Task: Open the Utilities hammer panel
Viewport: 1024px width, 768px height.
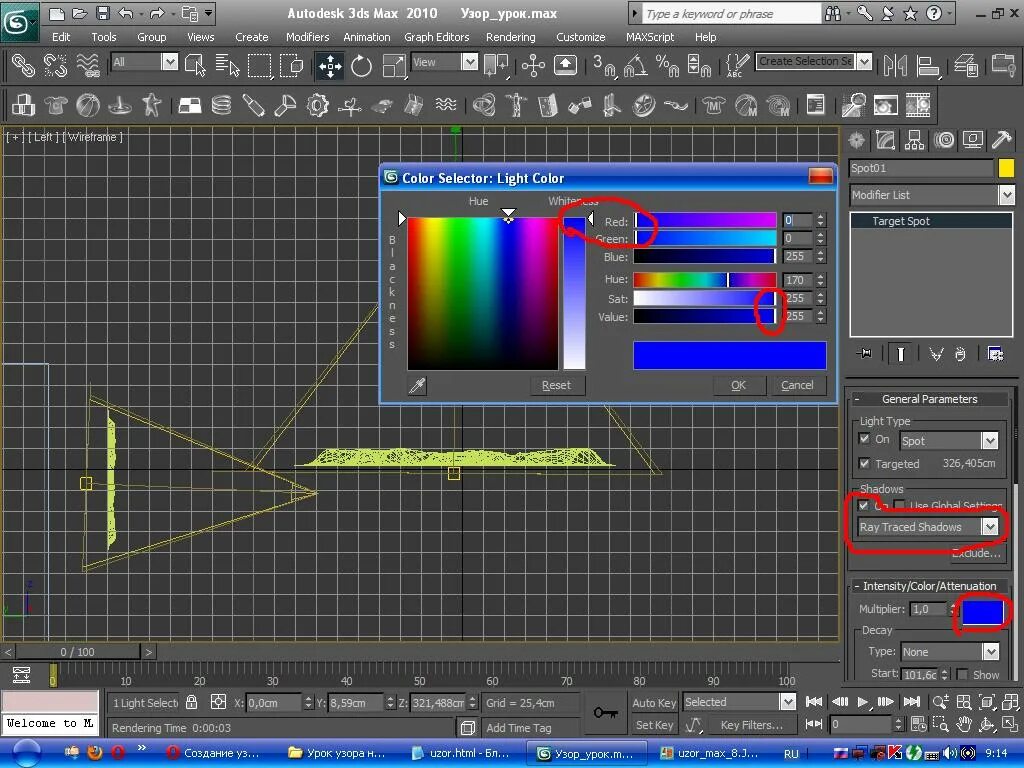Action: pos(1000,140)
